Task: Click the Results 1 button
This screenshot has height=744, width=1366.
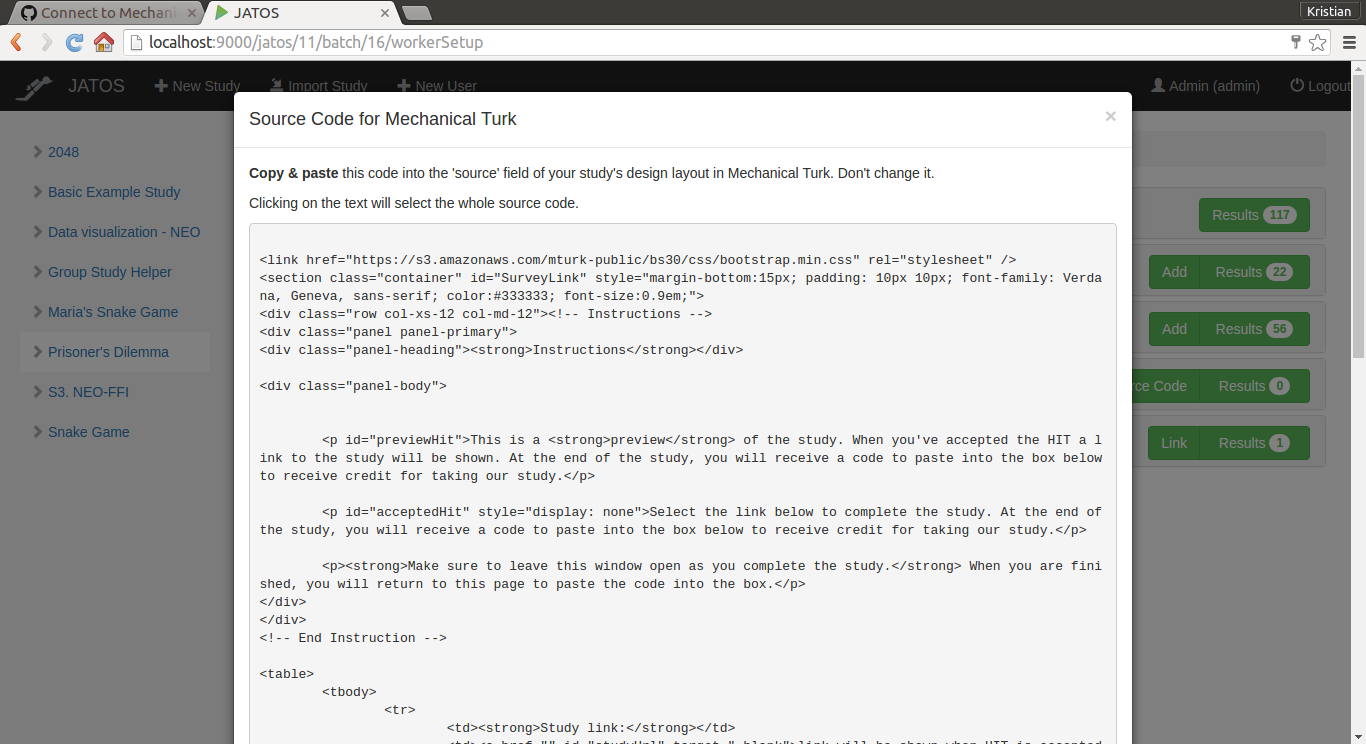Action: [1256, 443]
